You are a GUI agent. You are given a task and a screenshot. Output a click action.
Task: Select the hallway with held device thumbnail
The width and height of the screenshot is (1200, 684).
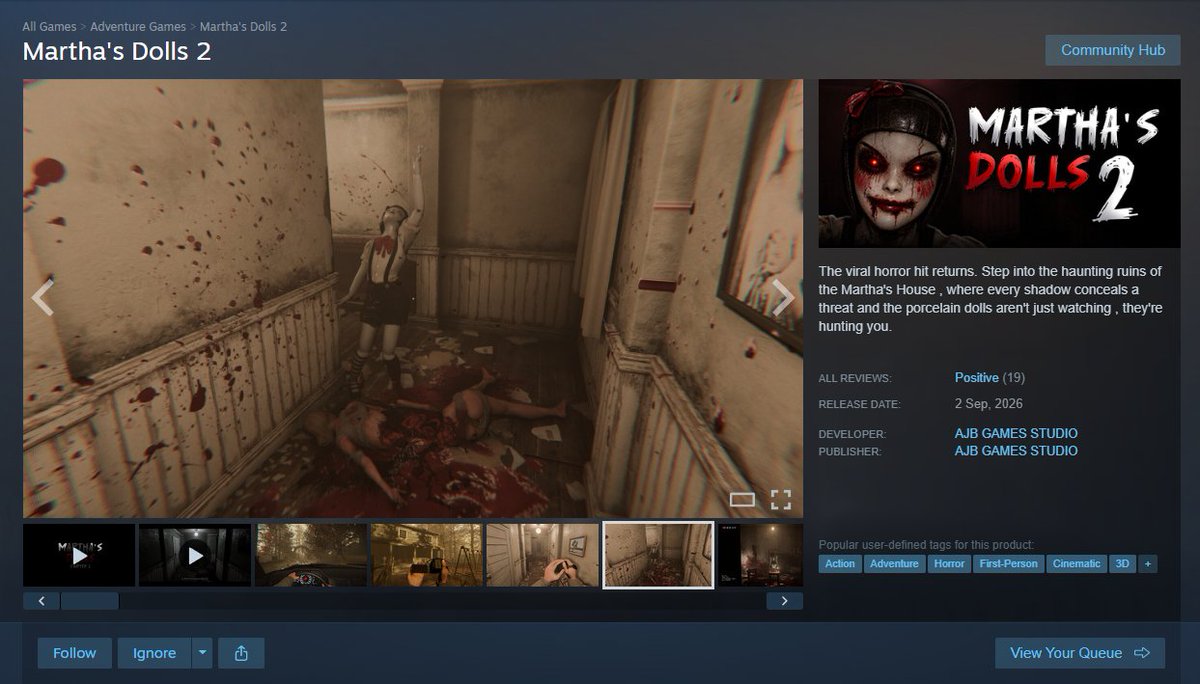coord(543,555)
